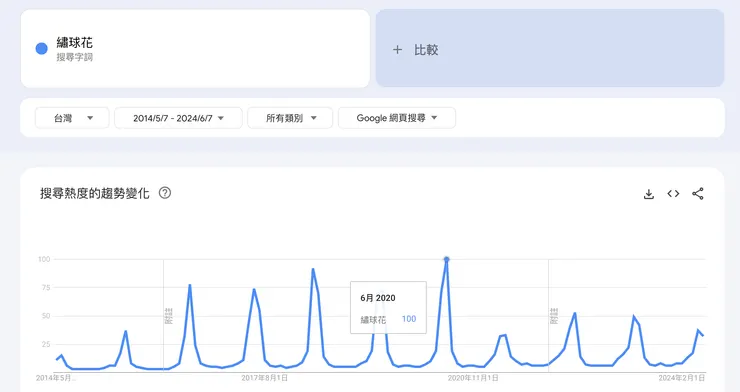Click the 50 y-axis label

(x=46, y=316)
